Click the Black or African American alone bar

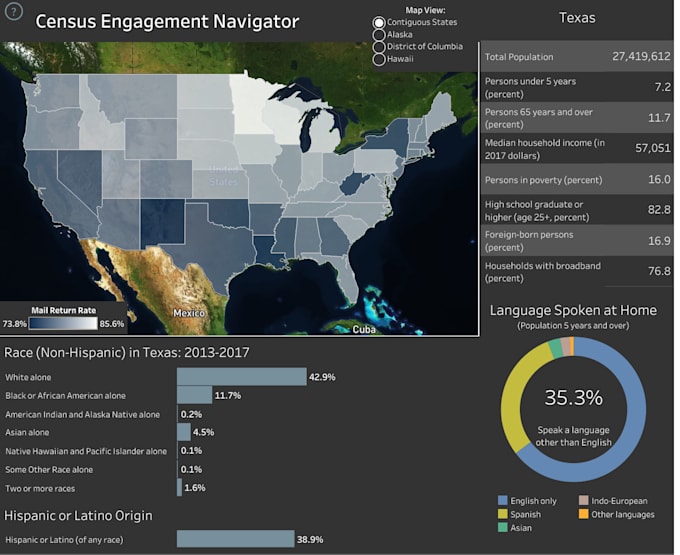coord(194,395)
